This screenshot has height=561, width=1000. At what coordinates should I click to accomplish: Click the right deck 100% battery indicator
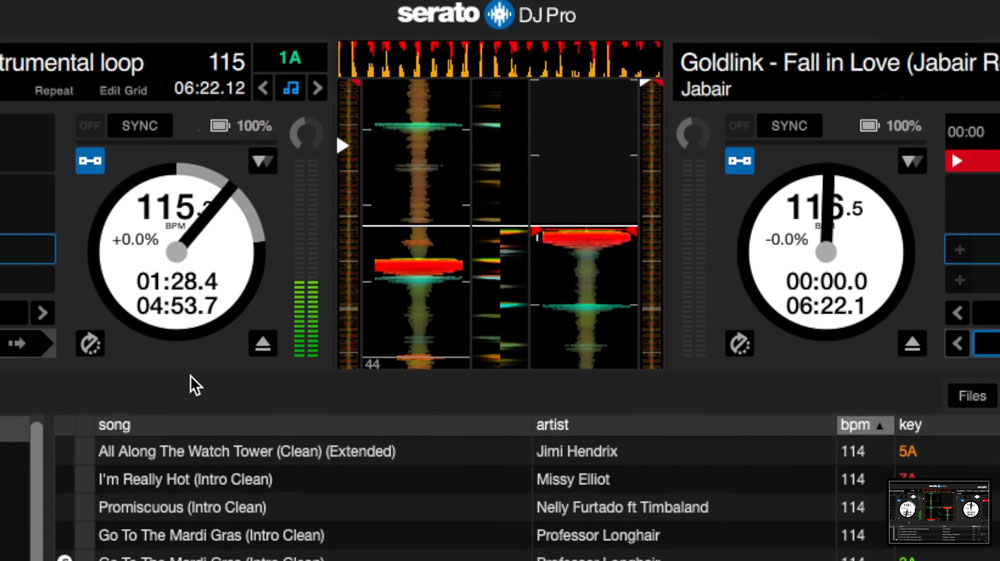coord(890,126)
